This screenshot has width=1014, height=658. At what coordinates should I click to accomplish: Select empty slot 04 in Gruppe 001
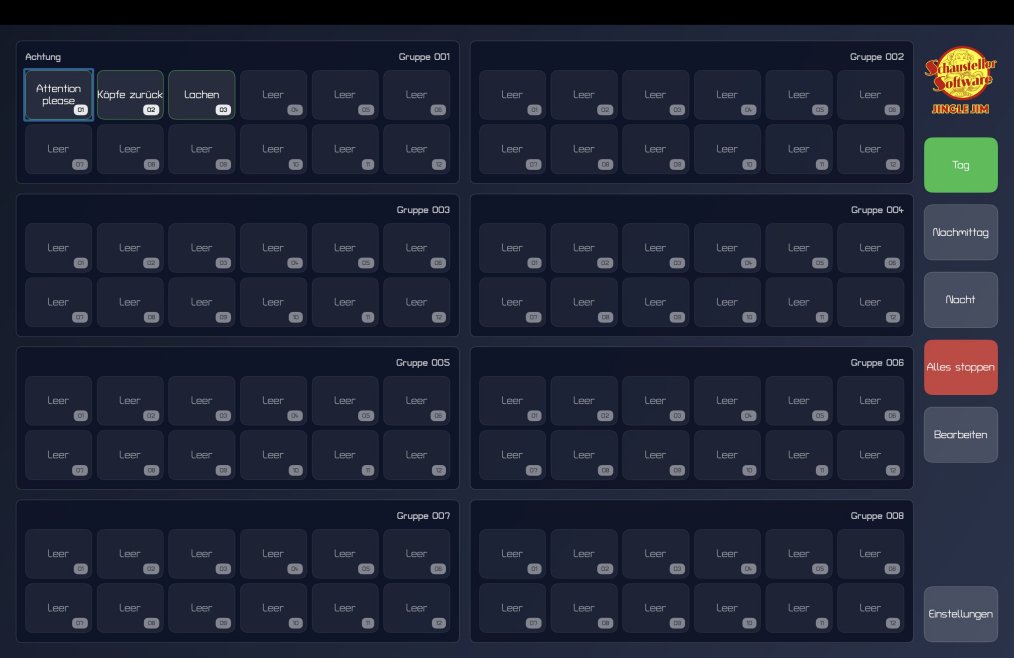point(274,94)
